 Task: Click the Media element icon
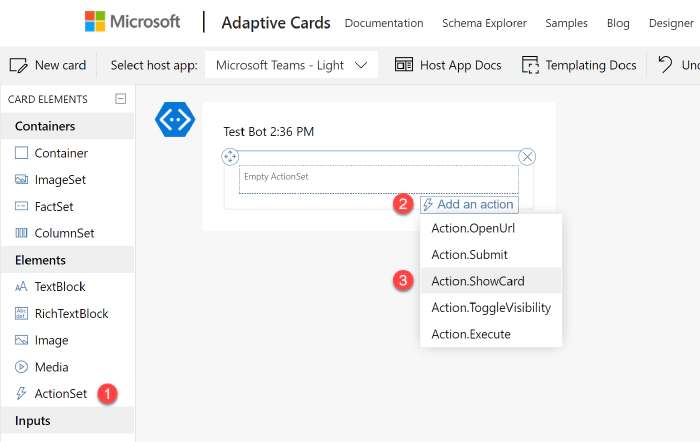tap(22, 367)
